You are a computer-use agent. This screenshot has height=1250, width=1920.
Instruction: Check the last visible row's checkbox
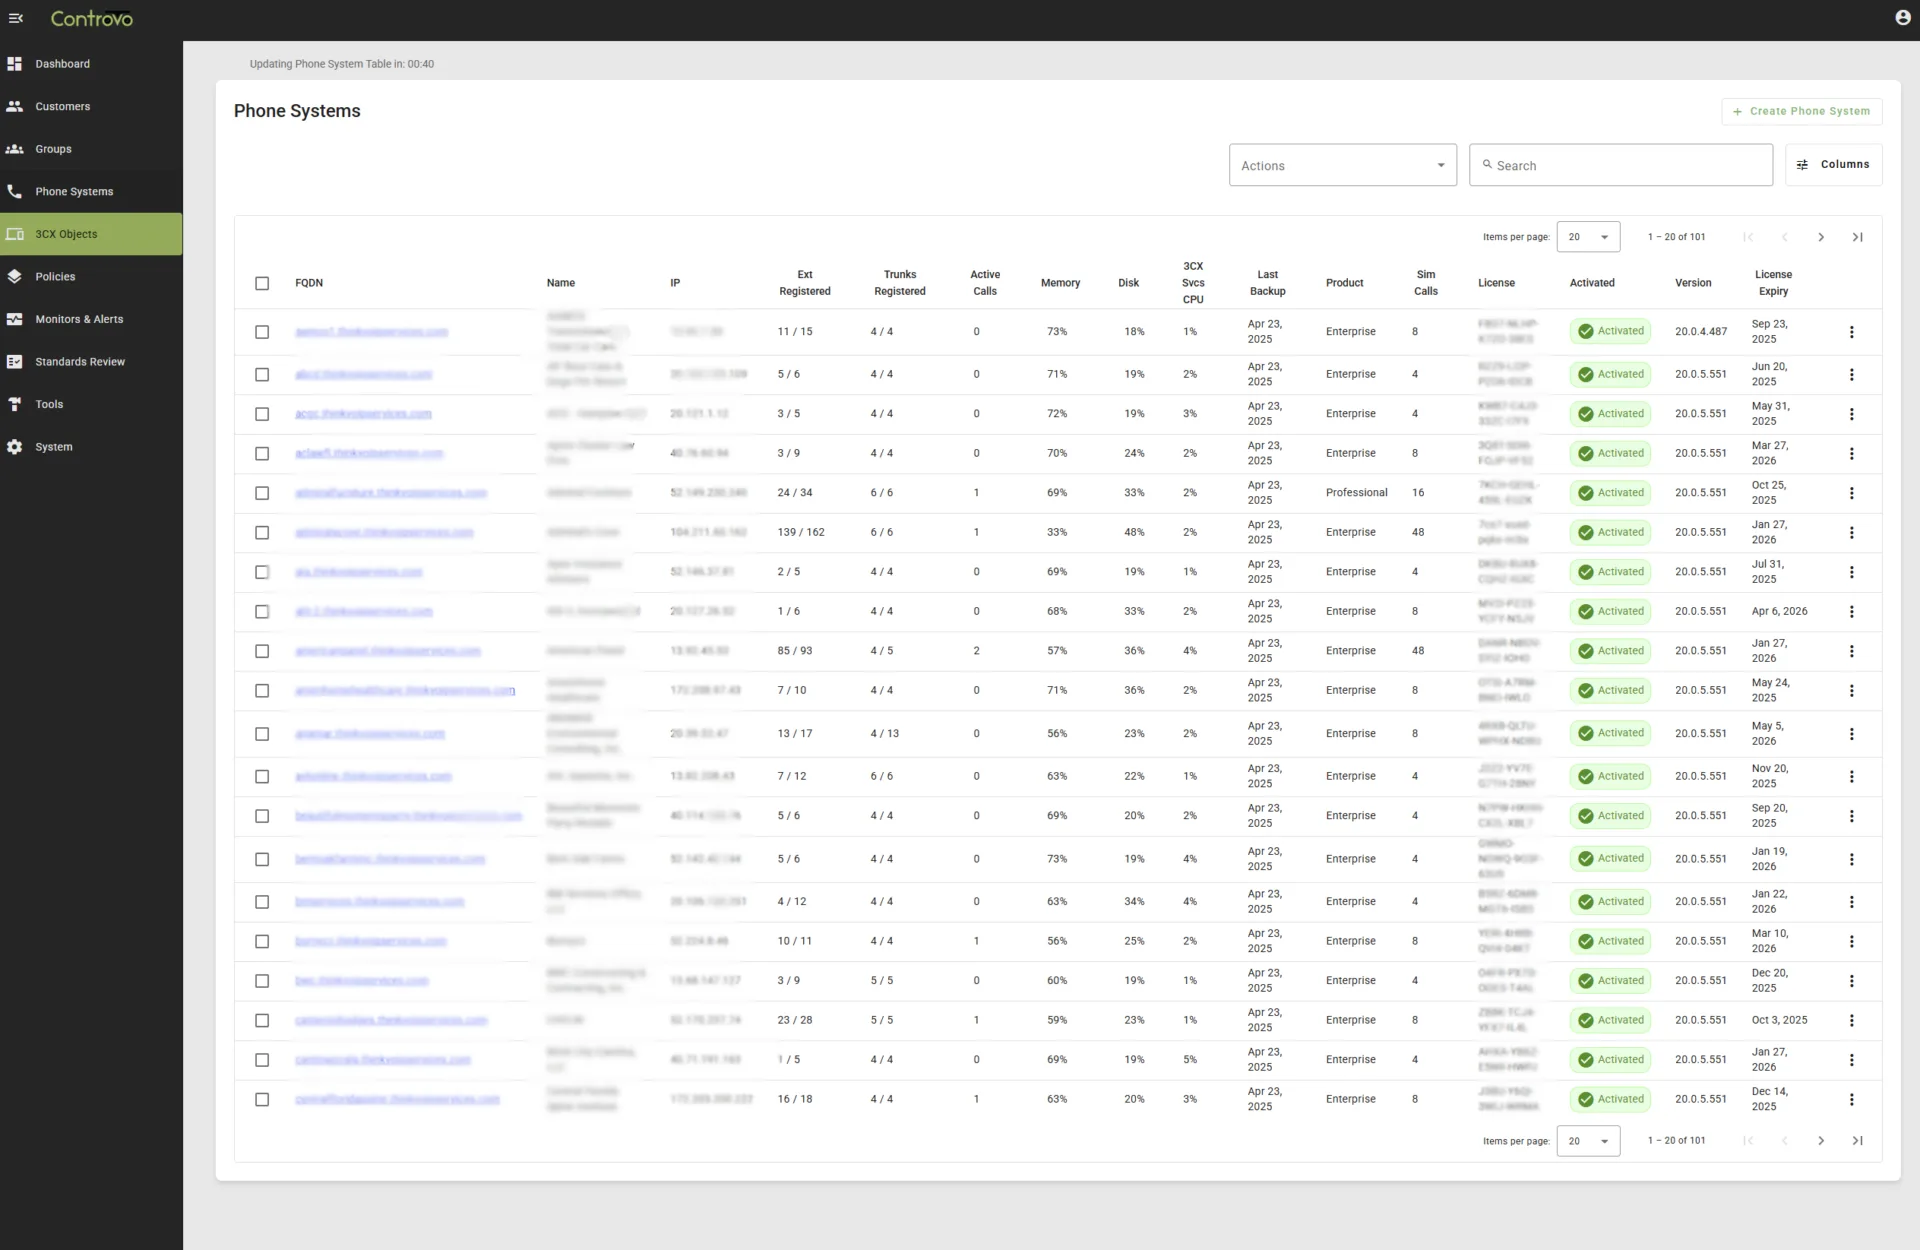click(x=262, y=1099)
